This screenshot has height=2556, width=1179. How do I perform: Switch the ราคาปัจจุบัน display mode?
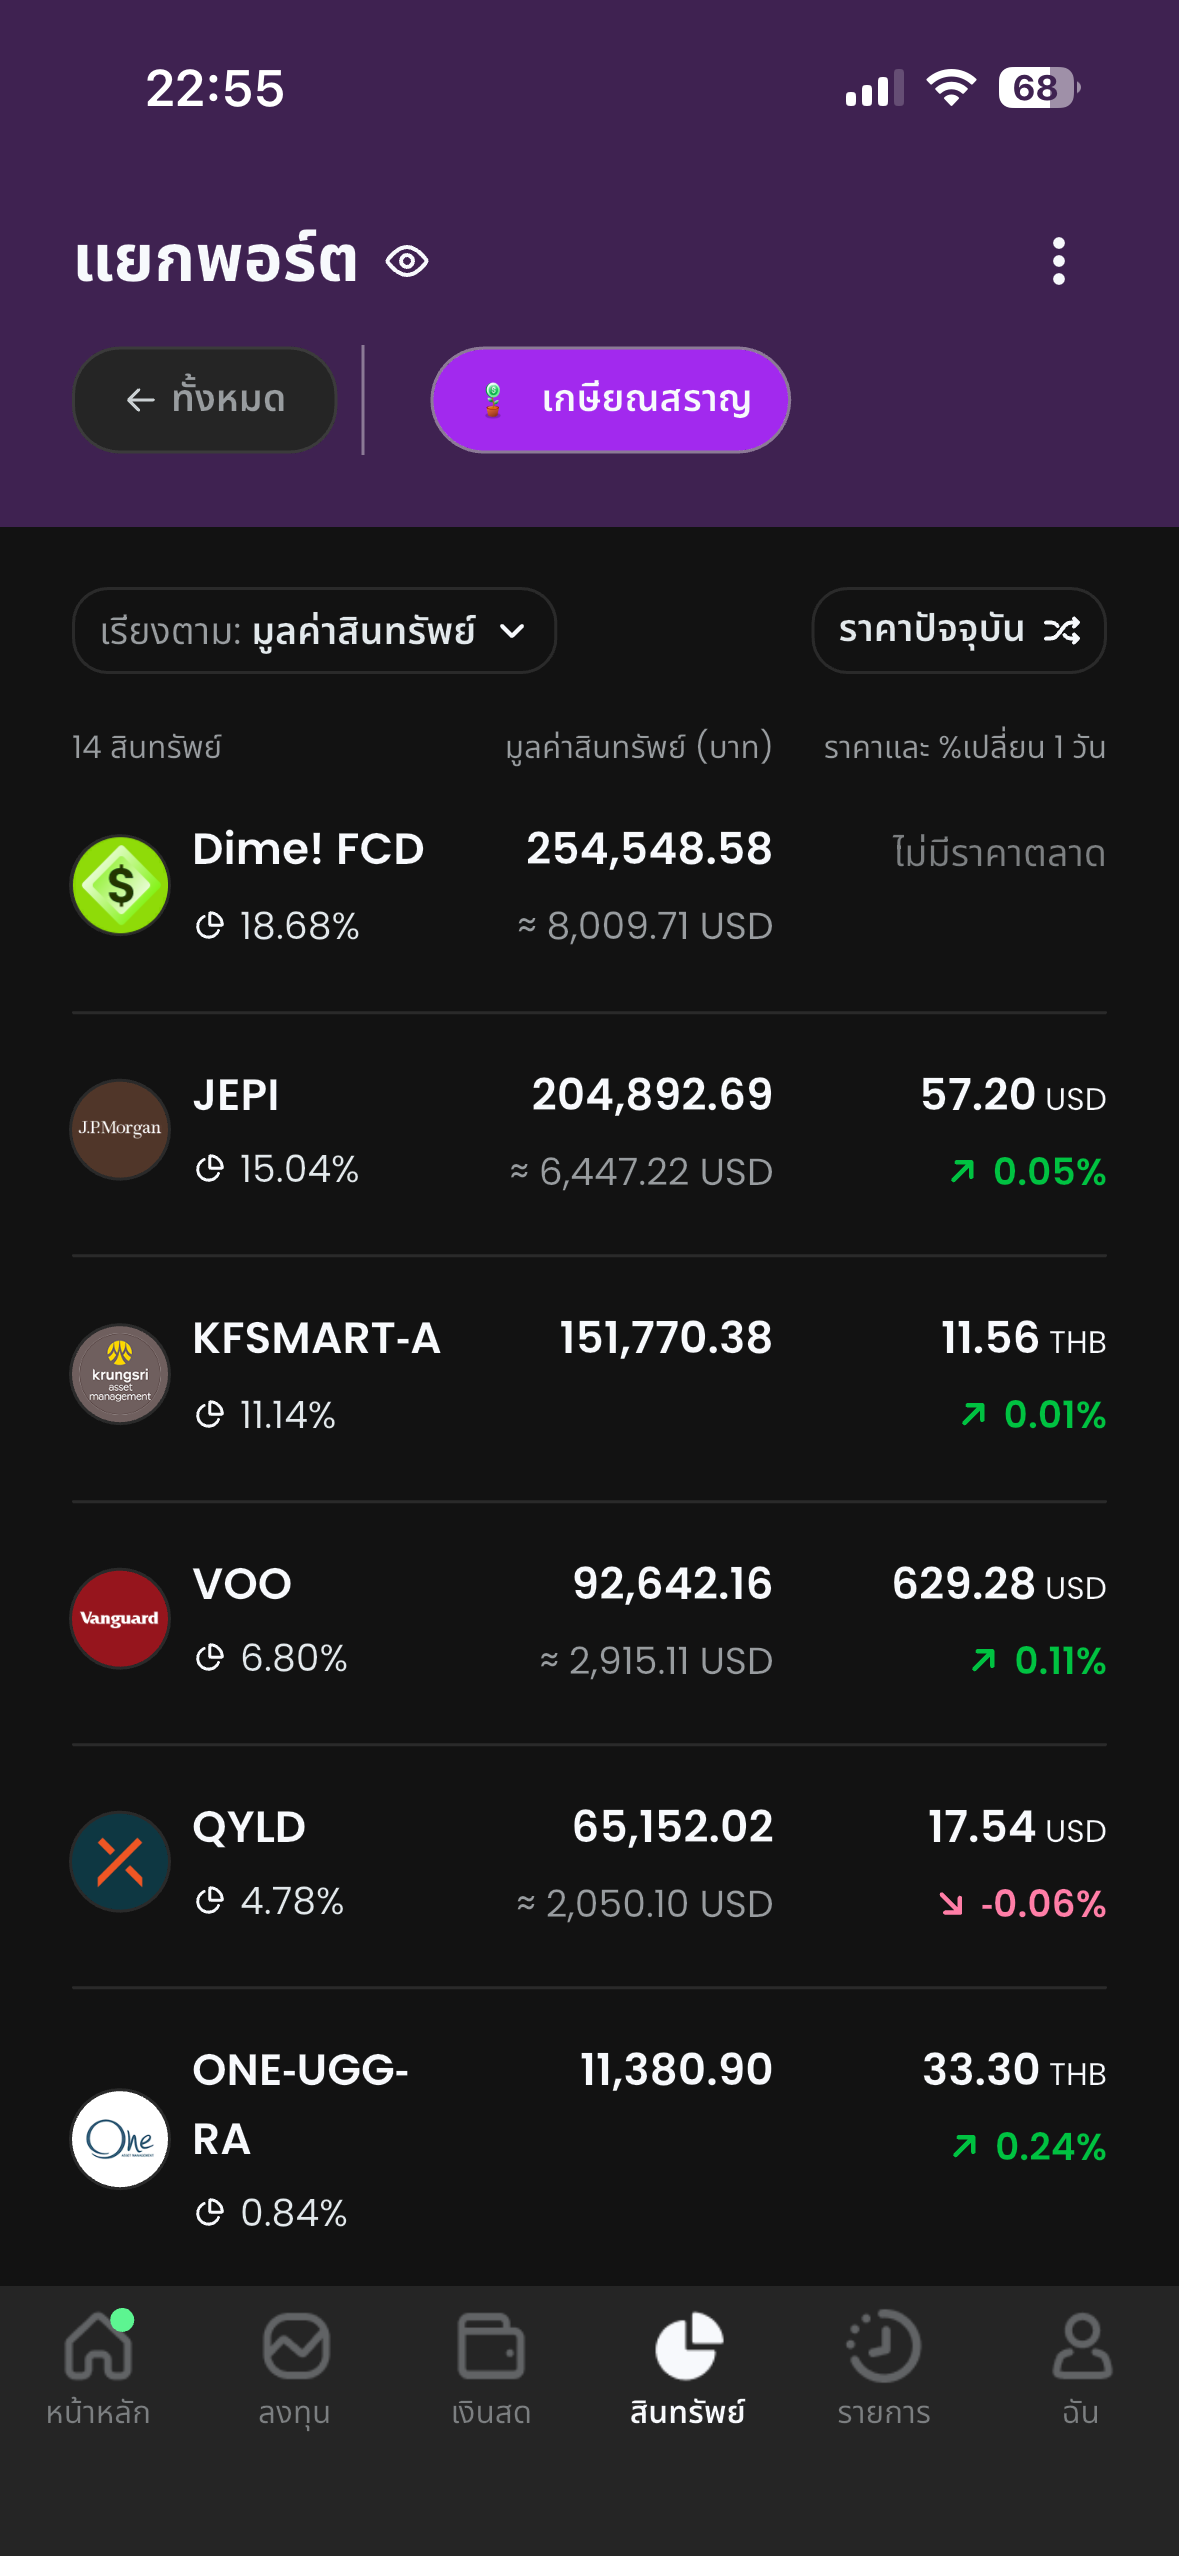point(958,630)
